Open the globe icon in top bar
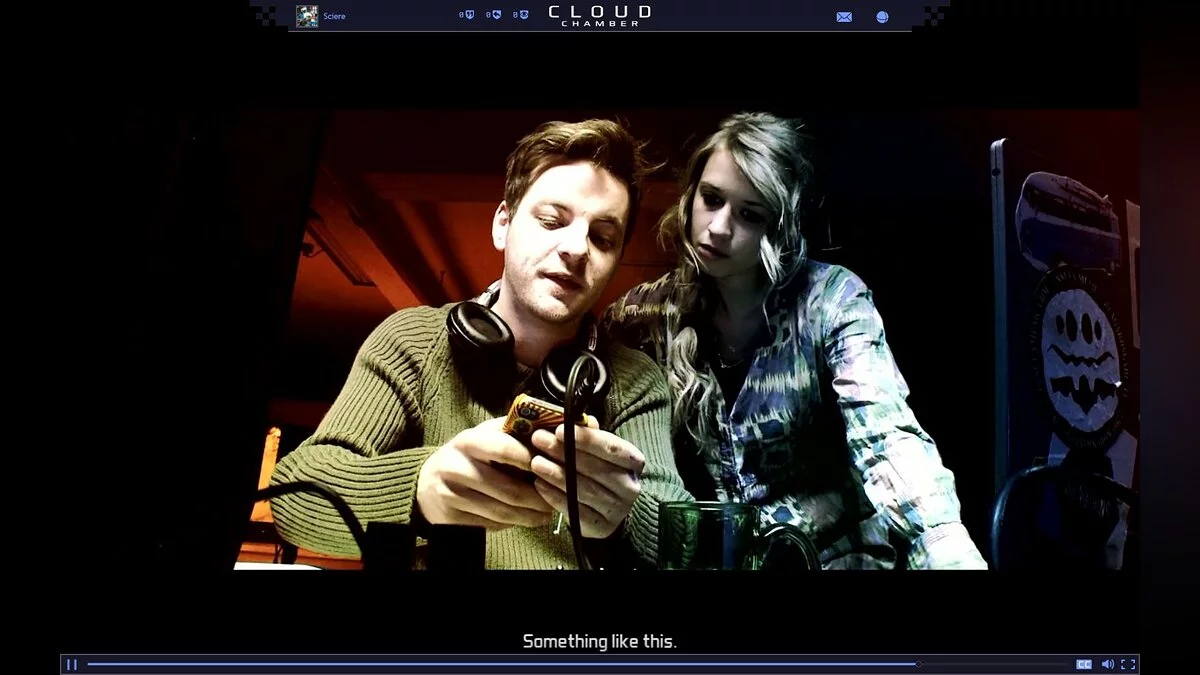Image resolution: width=1200 pixels, height=675 pixels. pos(882,17)
